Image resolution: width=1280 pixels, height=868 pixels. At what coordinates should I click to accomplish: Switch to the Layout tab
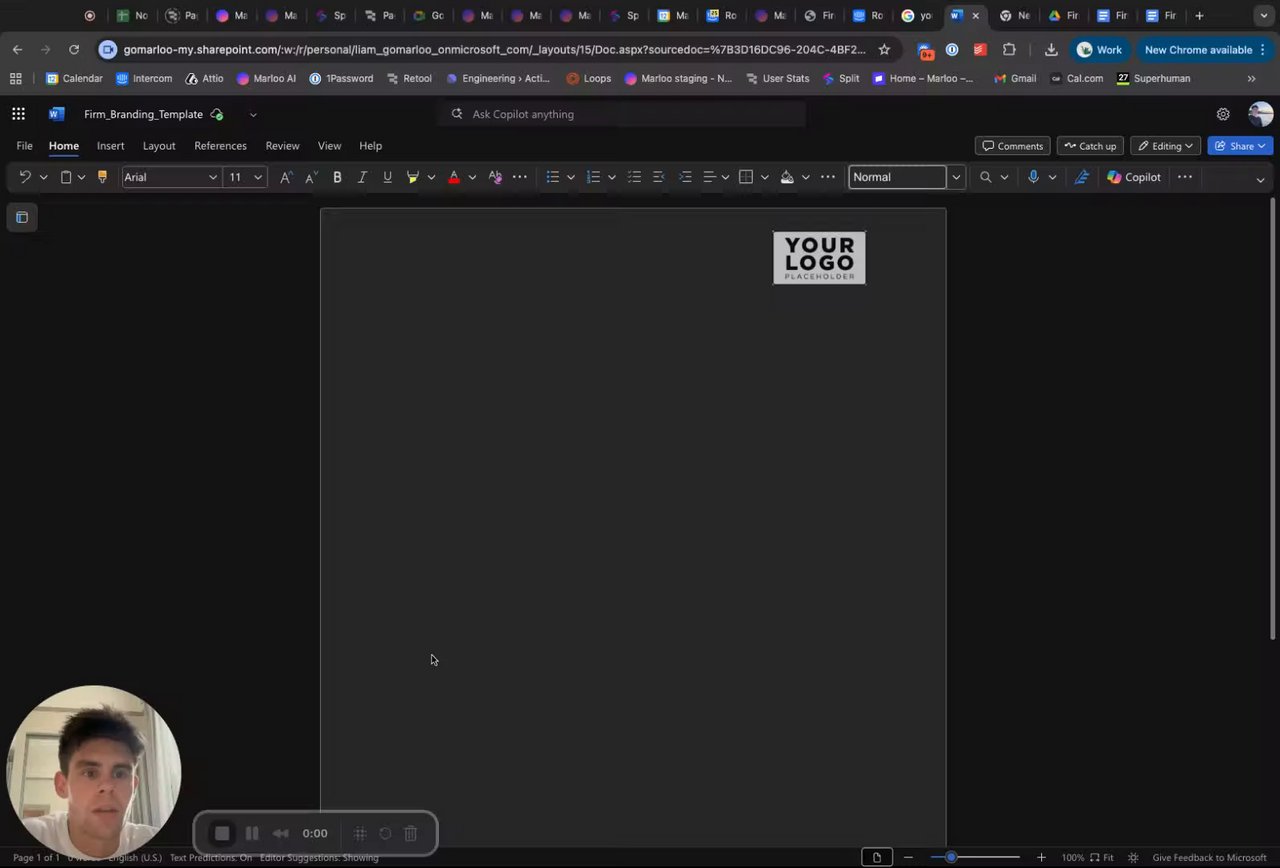click(159, 146)
